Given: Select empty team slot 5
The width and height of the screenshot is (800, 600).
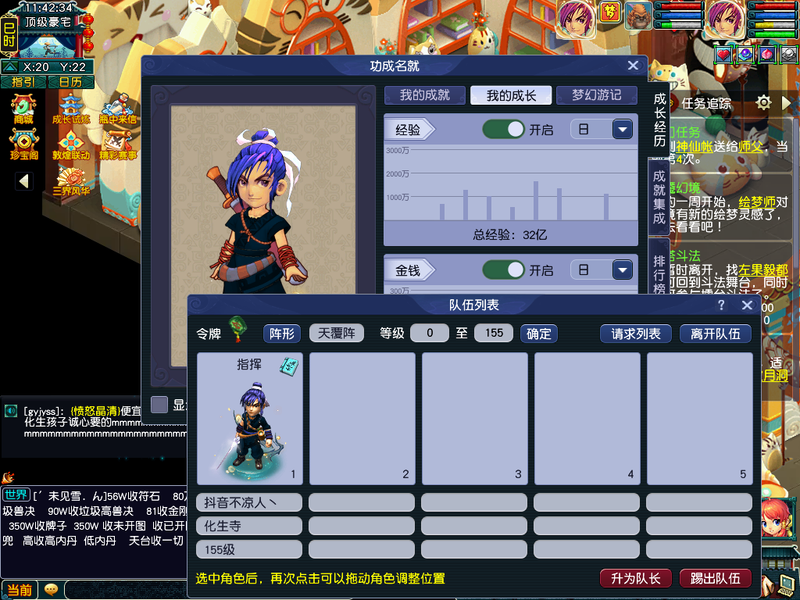Looking at the screenshot, I should click(x=700, y=418).
